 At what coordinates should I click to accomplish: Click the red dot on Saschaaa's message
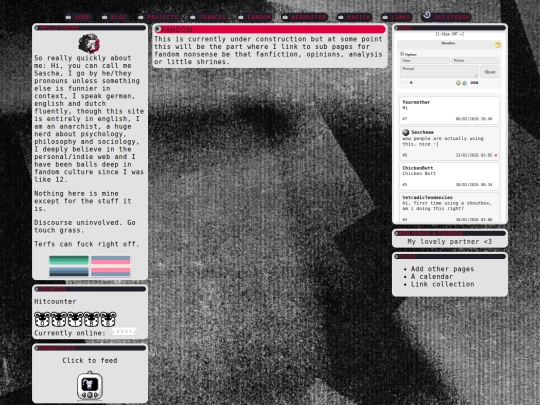496,155
